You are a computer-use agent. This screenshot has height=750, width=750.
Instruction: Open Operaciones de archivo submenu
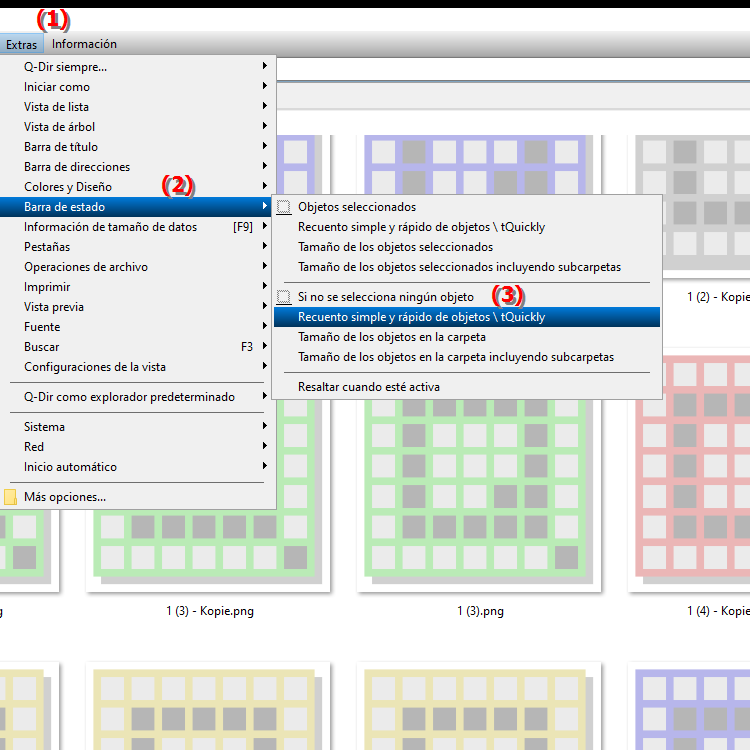(138, 267)
